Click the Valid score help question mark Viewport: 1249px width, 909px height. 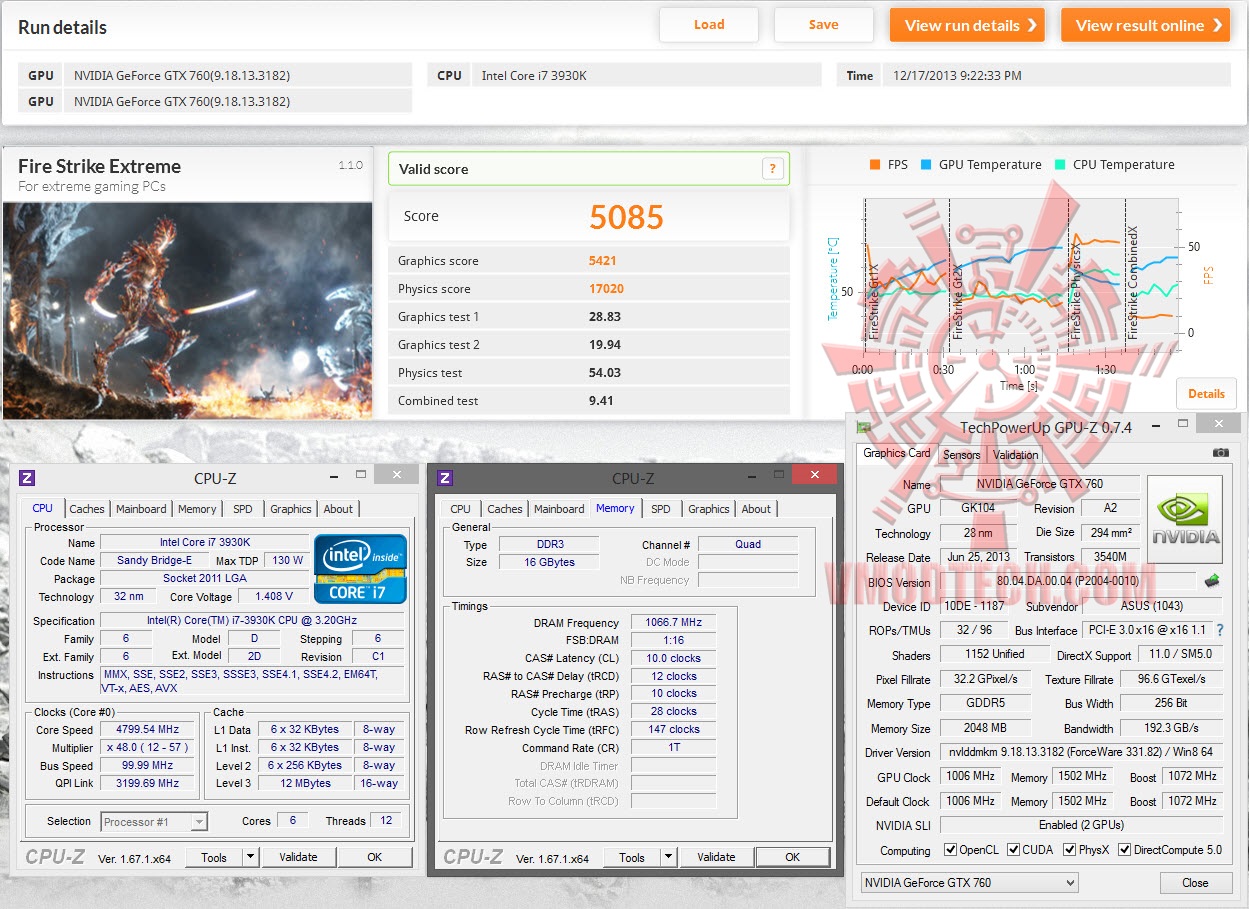coord(772,169)
